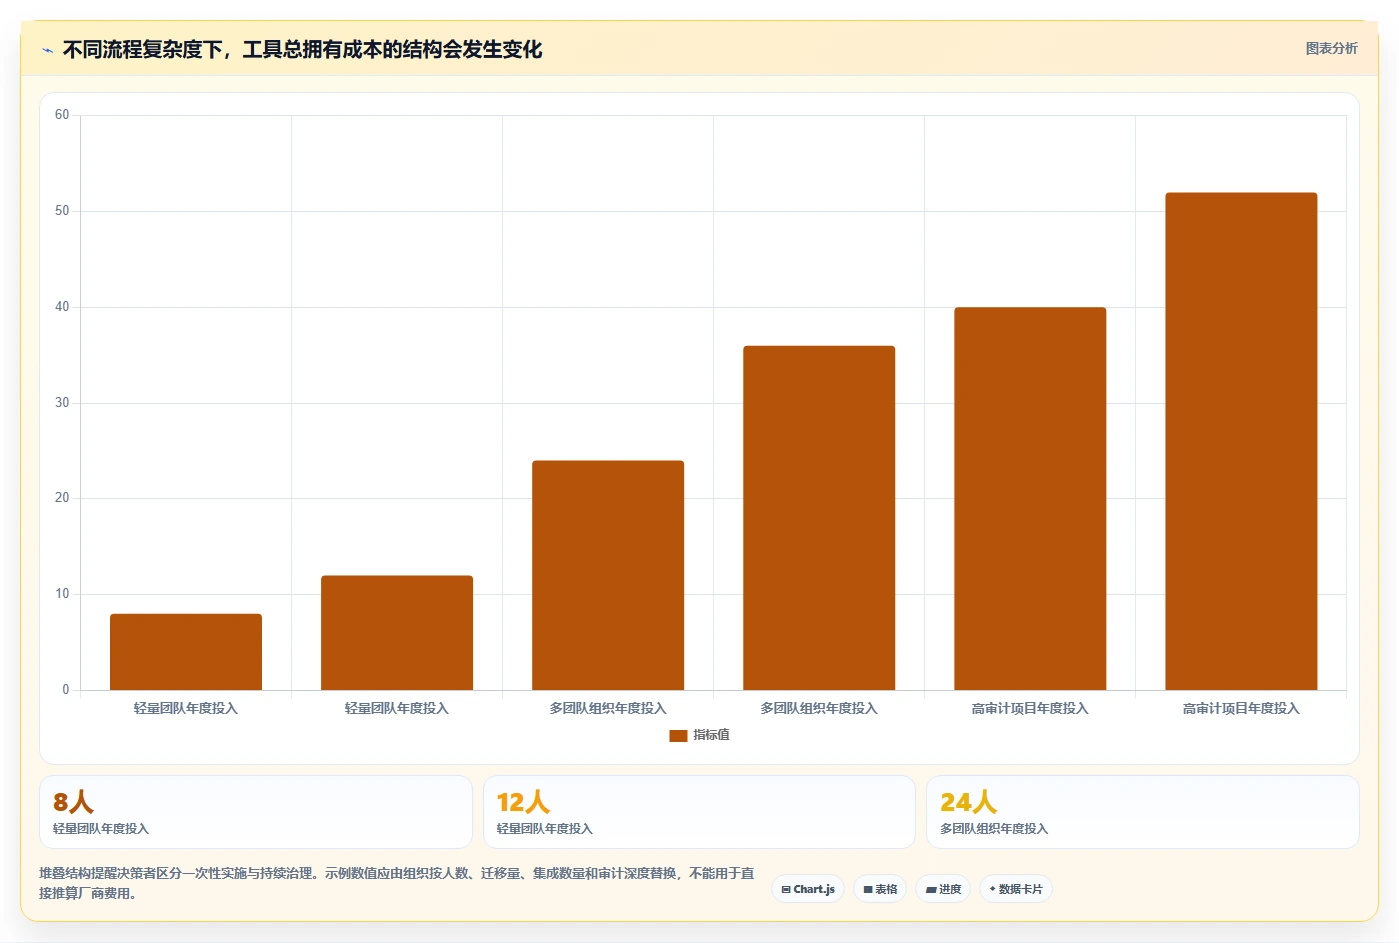Click the tallest bar reaching 52
Viewport: 1399px width, 943px height.
click(x=1241, y=441)
